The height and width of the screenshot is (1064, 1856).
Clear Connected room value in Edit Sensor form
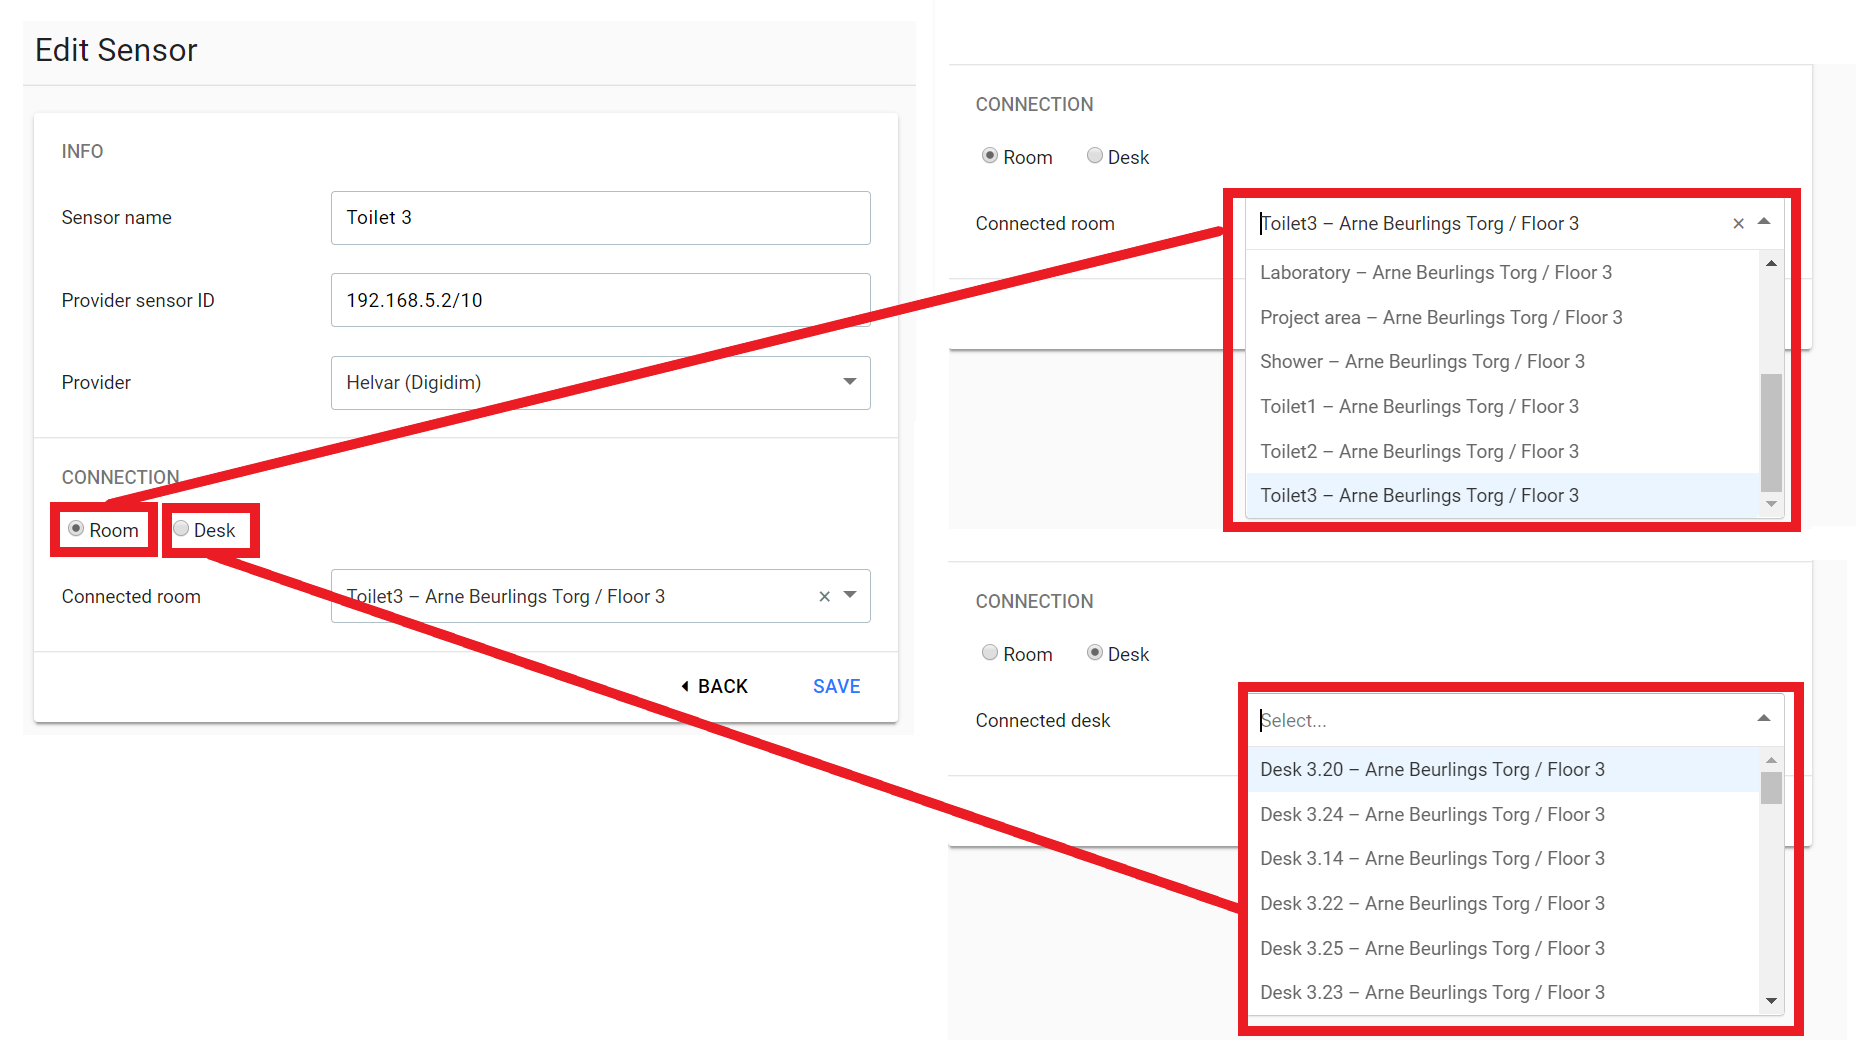pyautogui.click(x=825, y=597)
